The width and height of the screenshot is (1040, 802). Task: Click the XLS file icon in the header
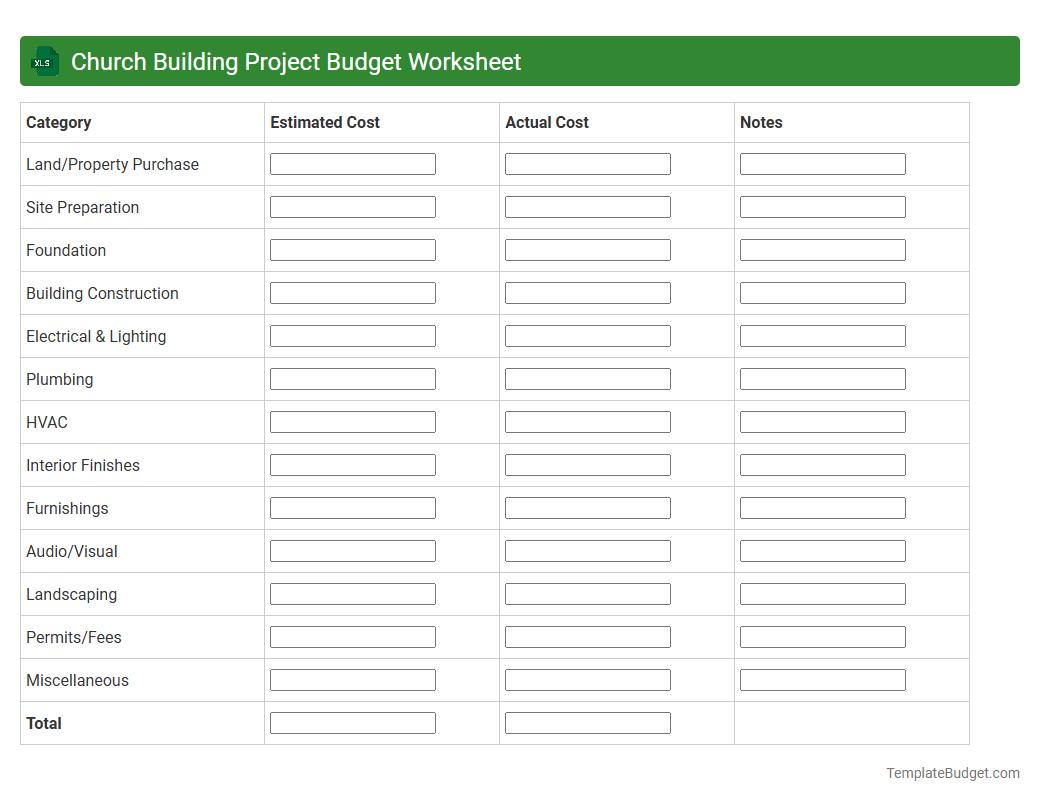coord(44,61)
